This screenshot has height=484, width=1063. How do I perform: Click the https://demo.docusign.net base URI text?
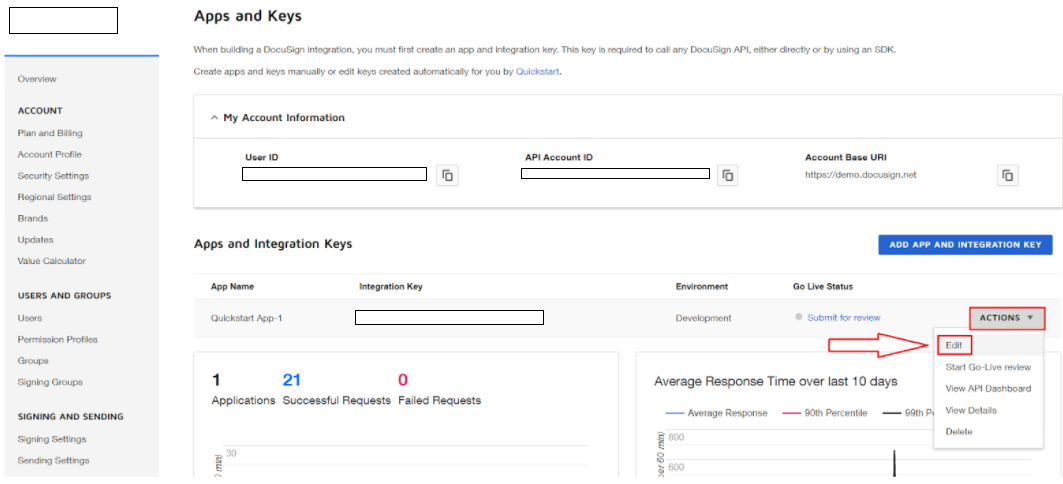coord(861,175)
